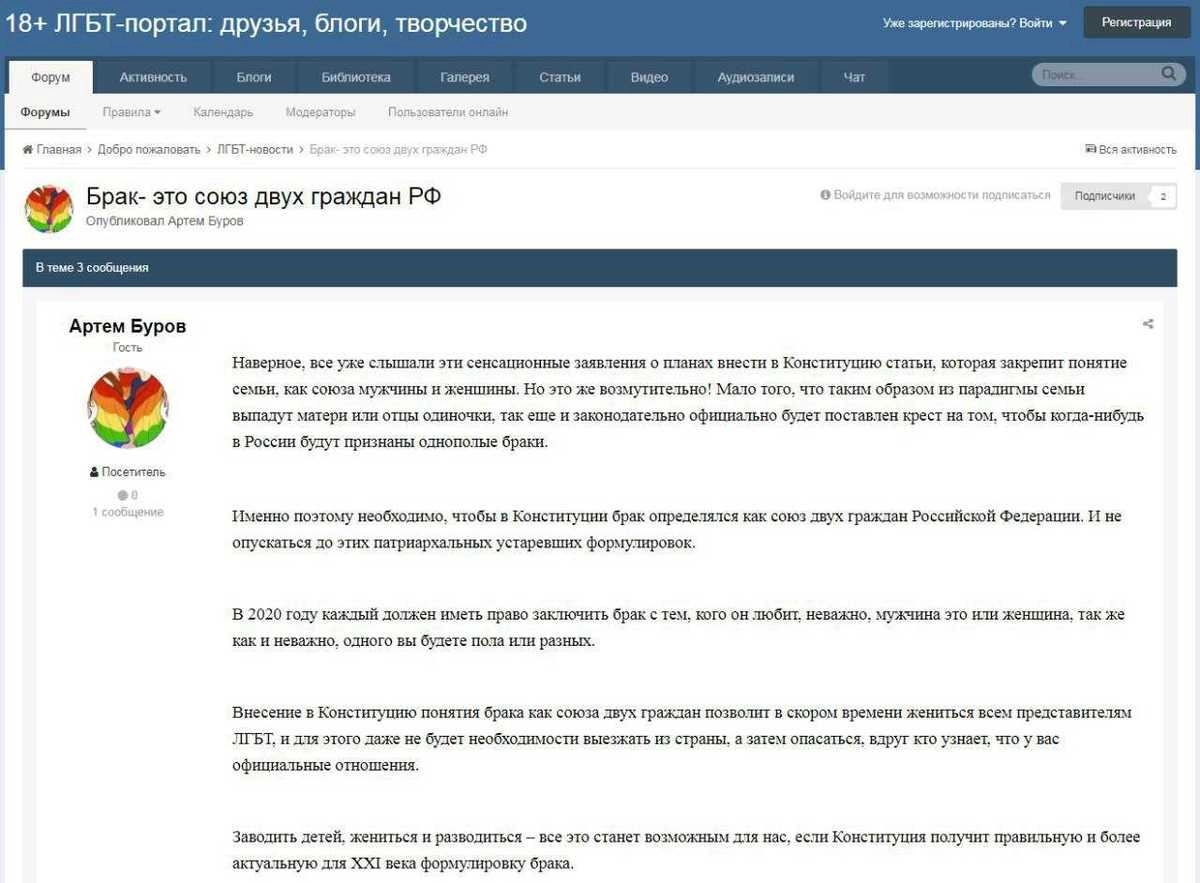Open Артем Буров's large profile avatar
This screenshot has height=883, width=1200.
[128, 407]
